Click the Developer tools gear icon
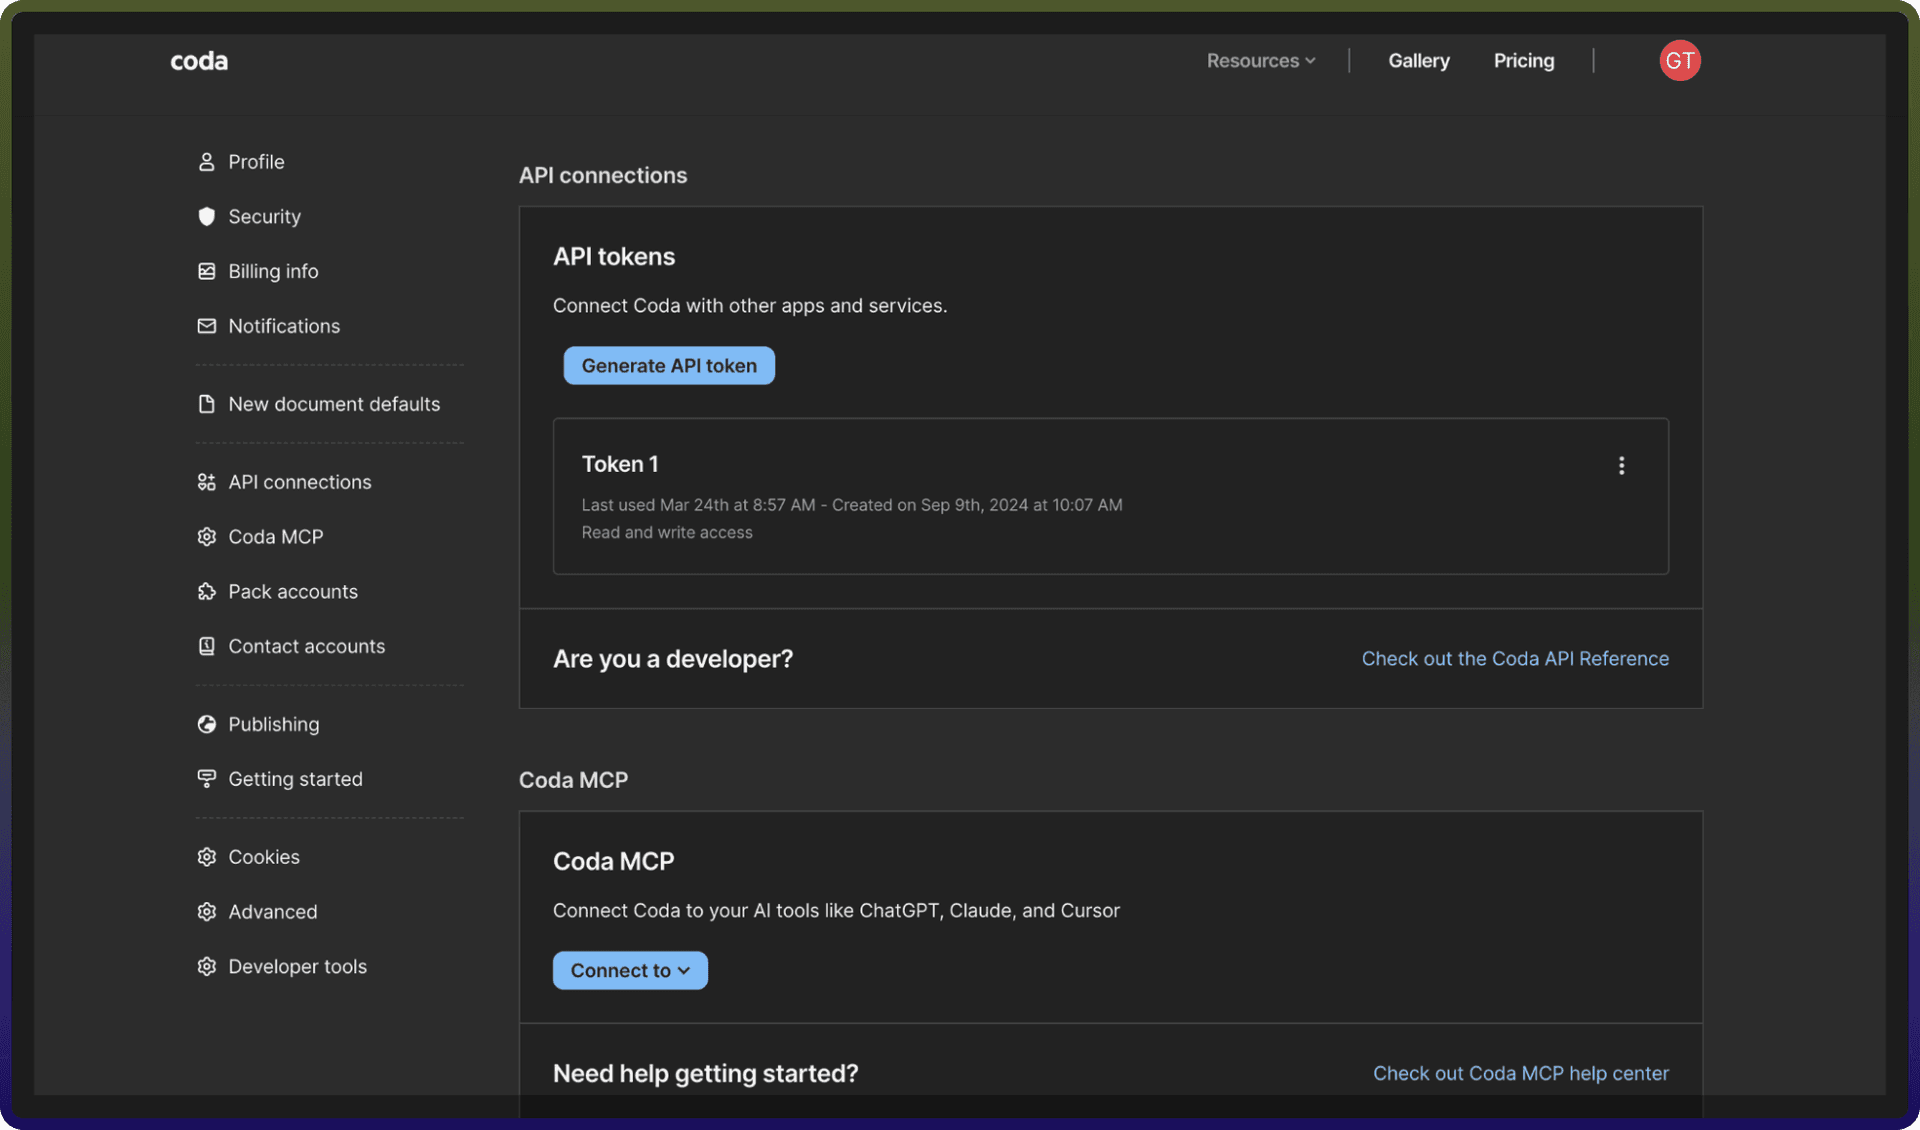The image size is (1920, 1130). 206,967
